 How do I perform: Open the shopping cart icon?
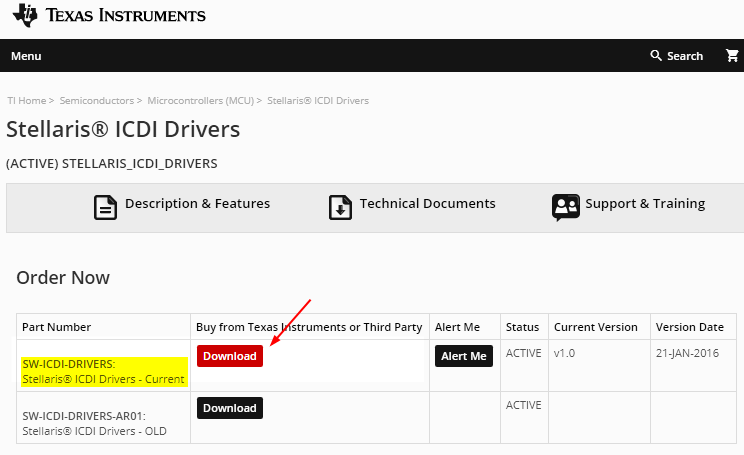pos(732,56)
